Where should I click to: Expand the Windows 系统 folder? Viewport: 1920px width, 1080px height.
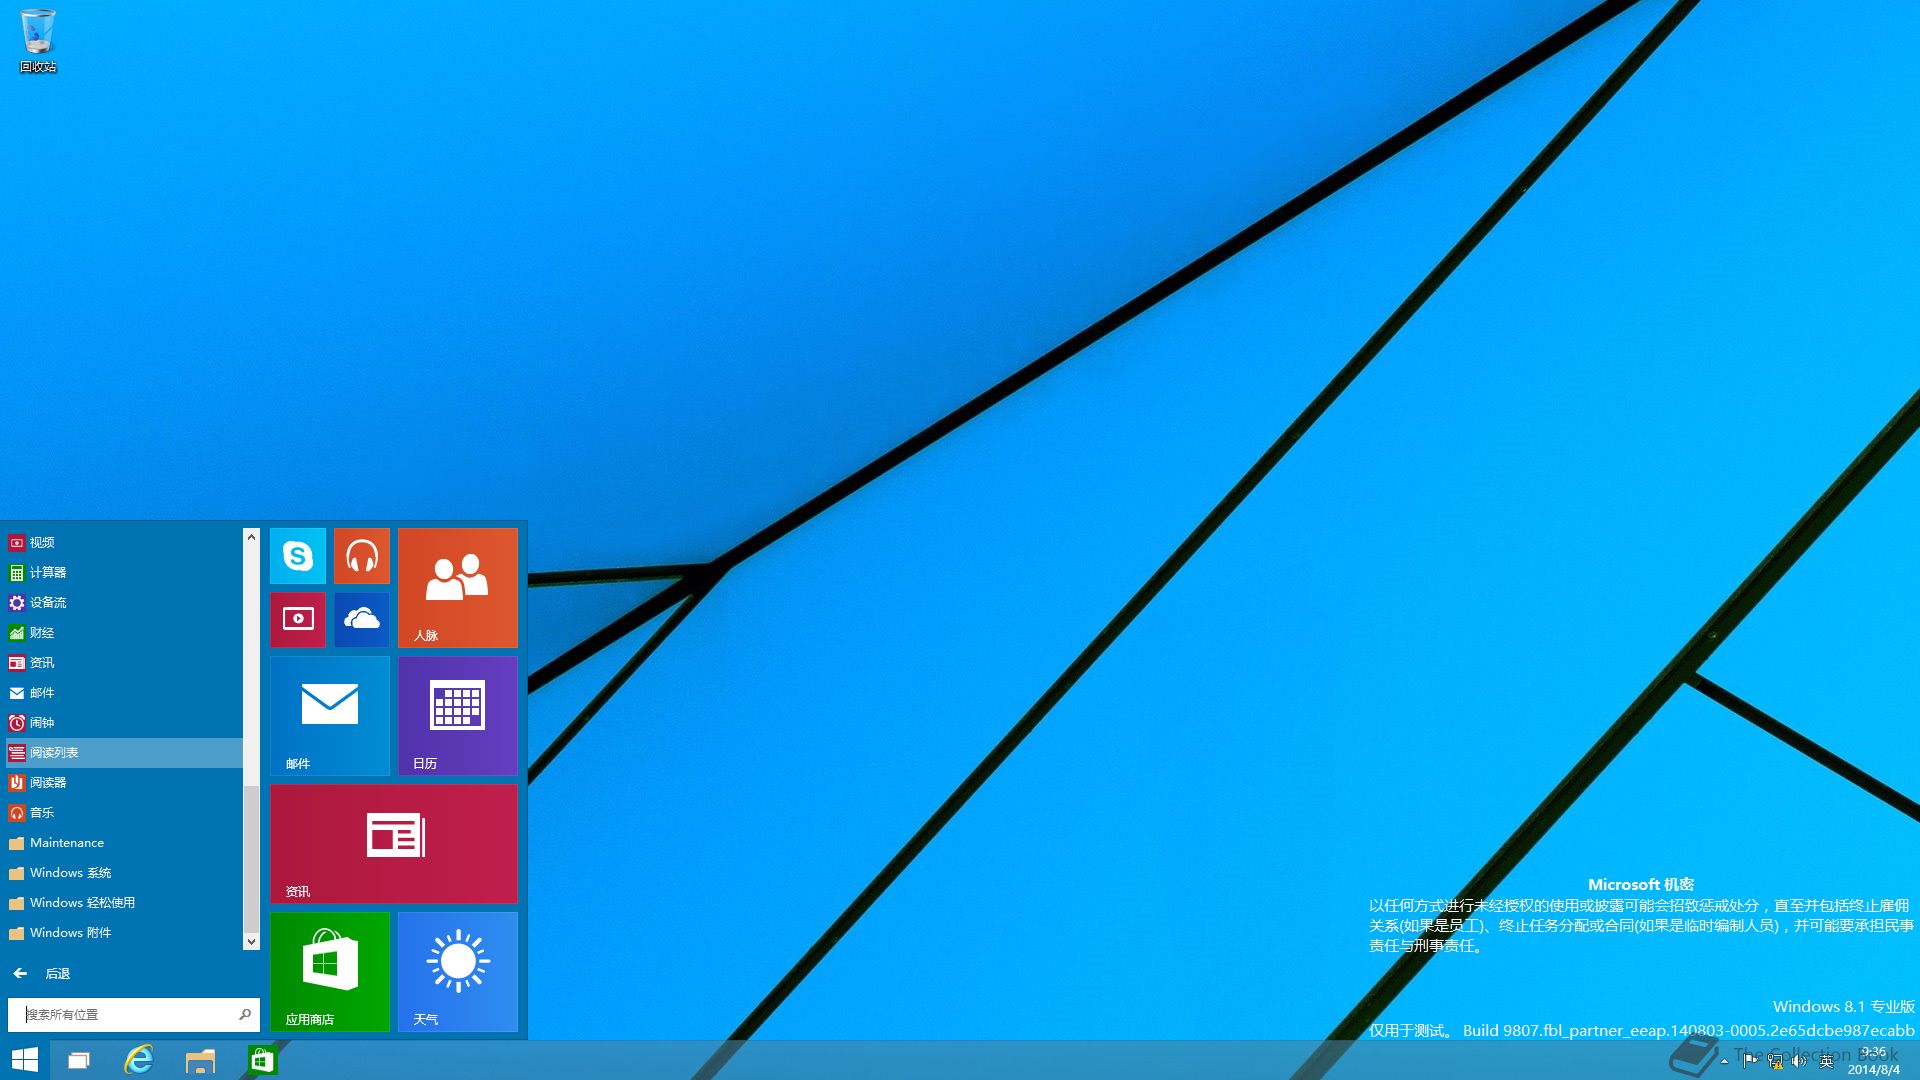[124, 873]
